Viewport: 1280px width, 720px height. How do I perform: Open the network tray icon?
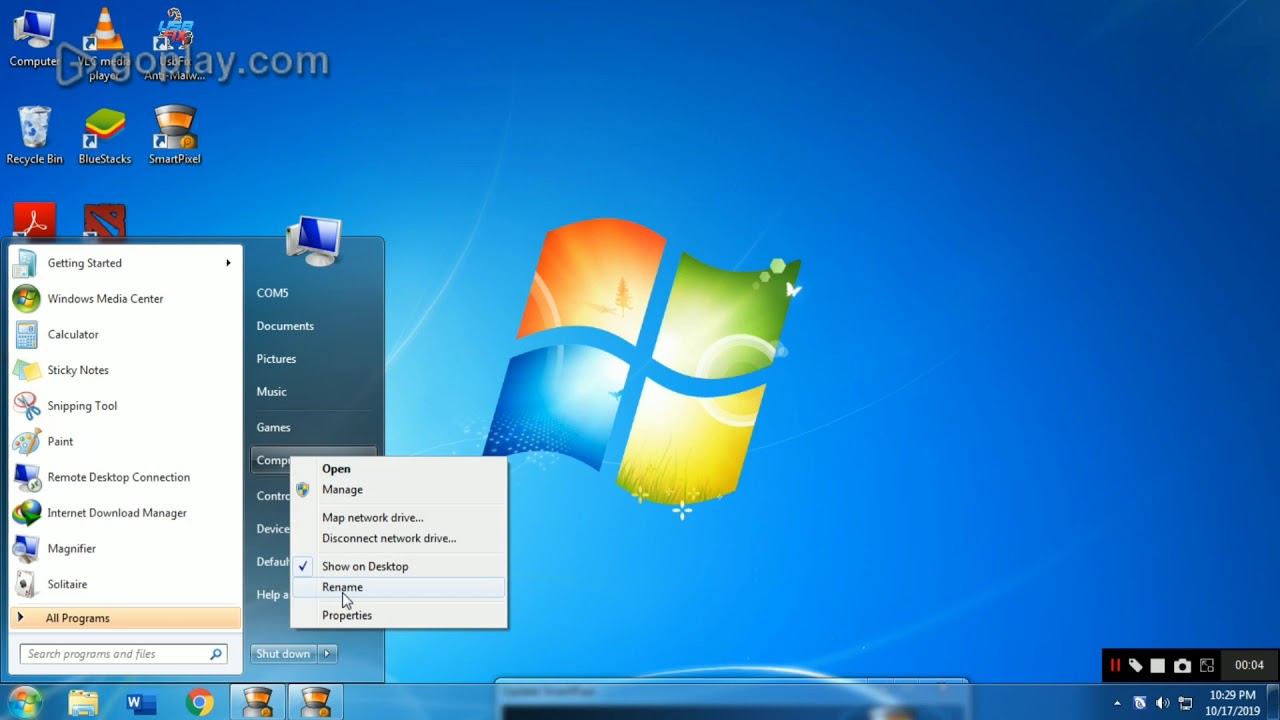(x=1185, y=703)
